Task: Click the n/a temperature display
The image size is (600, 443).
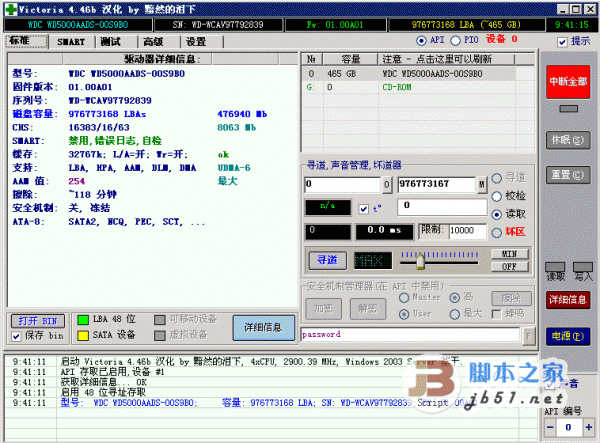Action: click(x=328, y=207)
